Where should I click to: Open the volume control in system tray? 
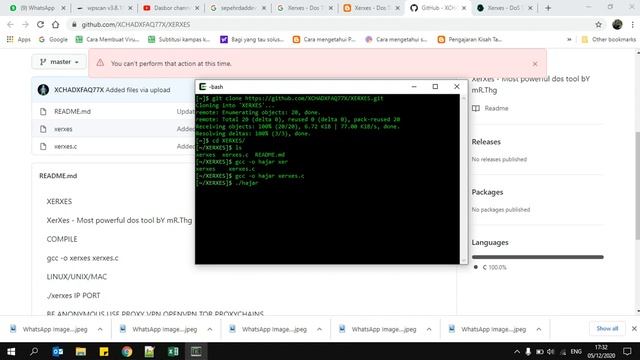point(551,351)
